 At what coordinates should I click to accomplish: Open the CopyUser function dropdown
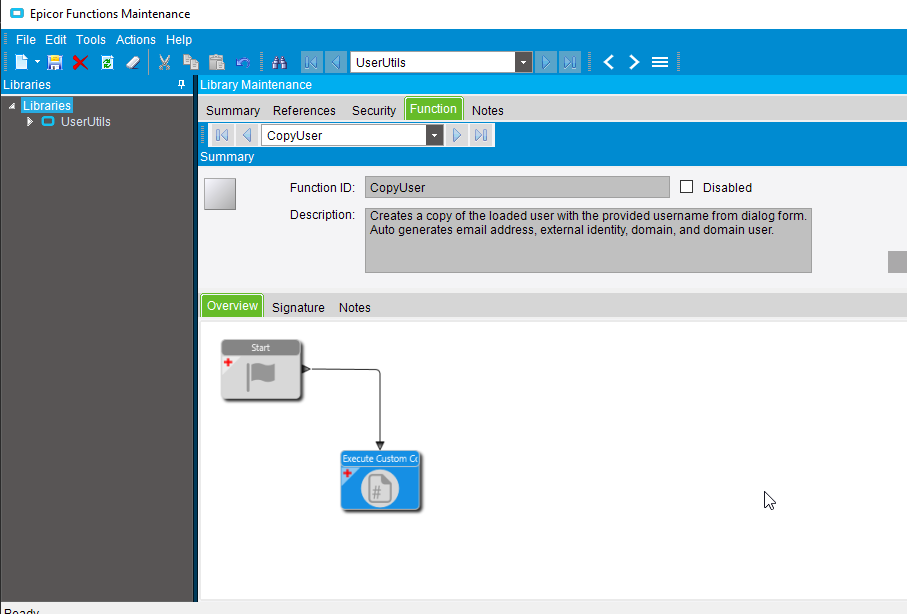click(434, 135)
